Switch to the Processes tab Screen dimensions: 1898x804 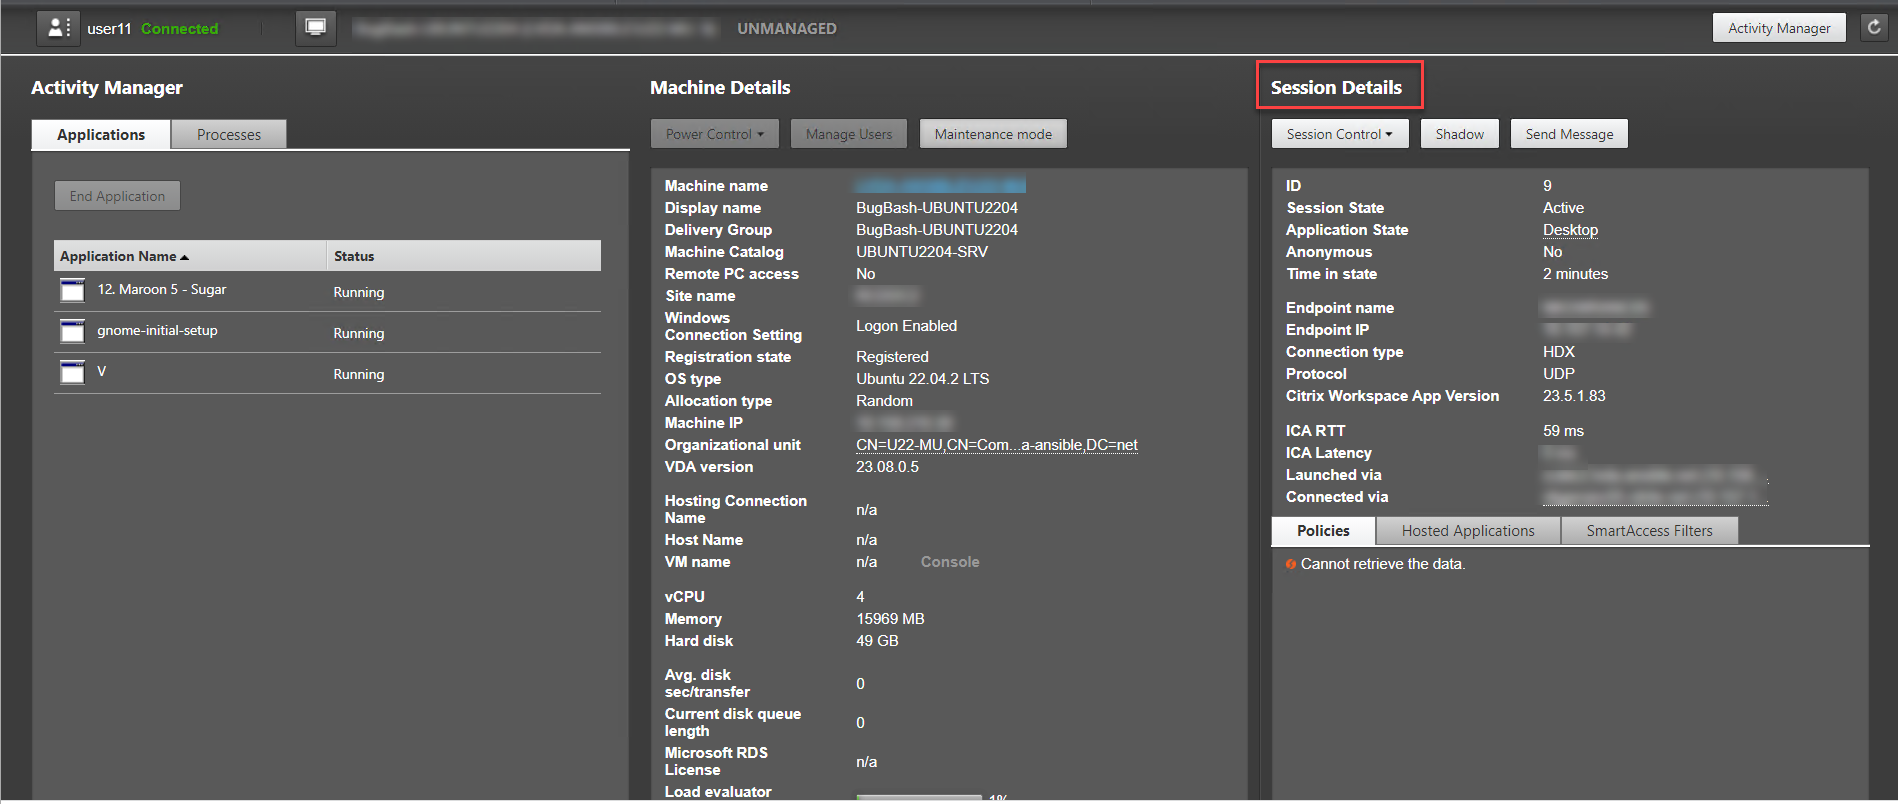[x=228, y=135]
